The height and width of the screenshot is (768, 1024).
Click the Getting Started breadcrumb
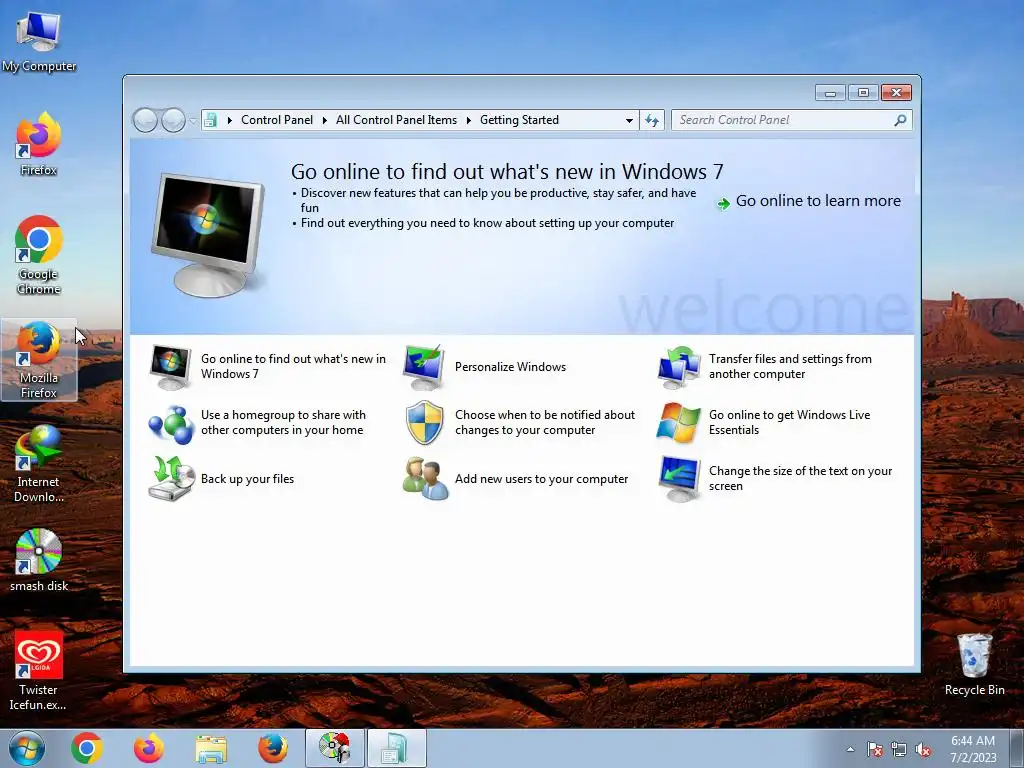coord(519,120)
